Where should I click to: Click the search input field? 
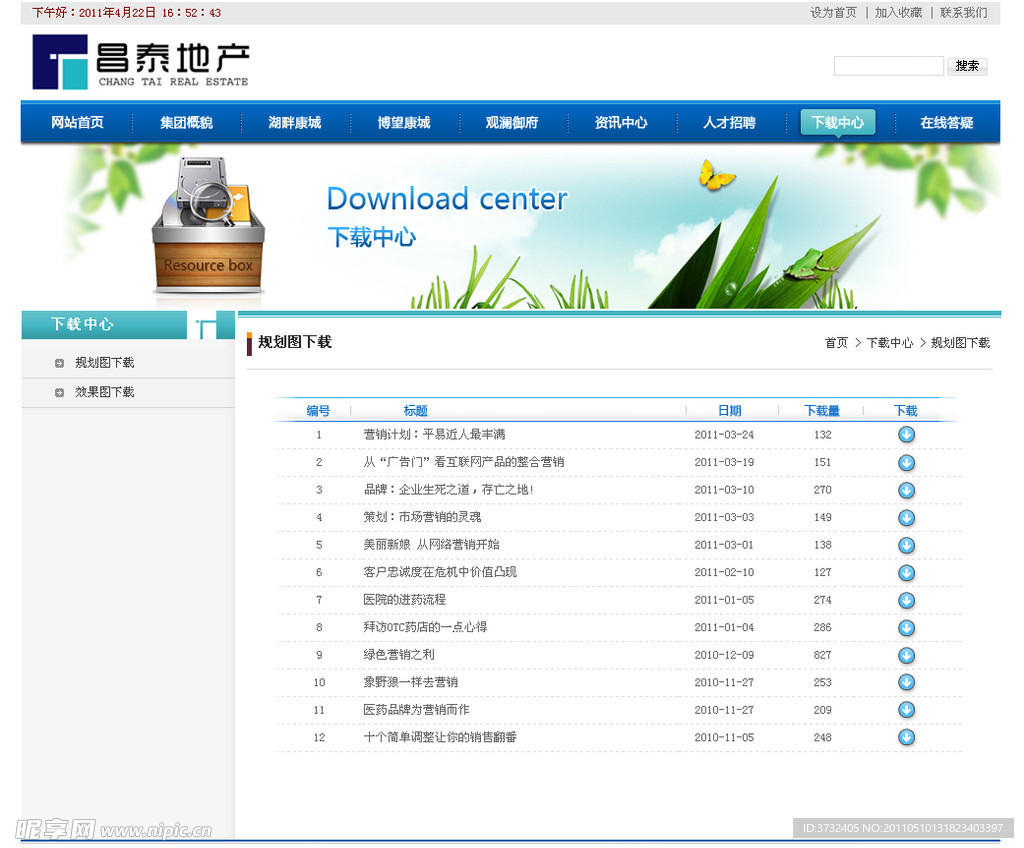point(888,66)
